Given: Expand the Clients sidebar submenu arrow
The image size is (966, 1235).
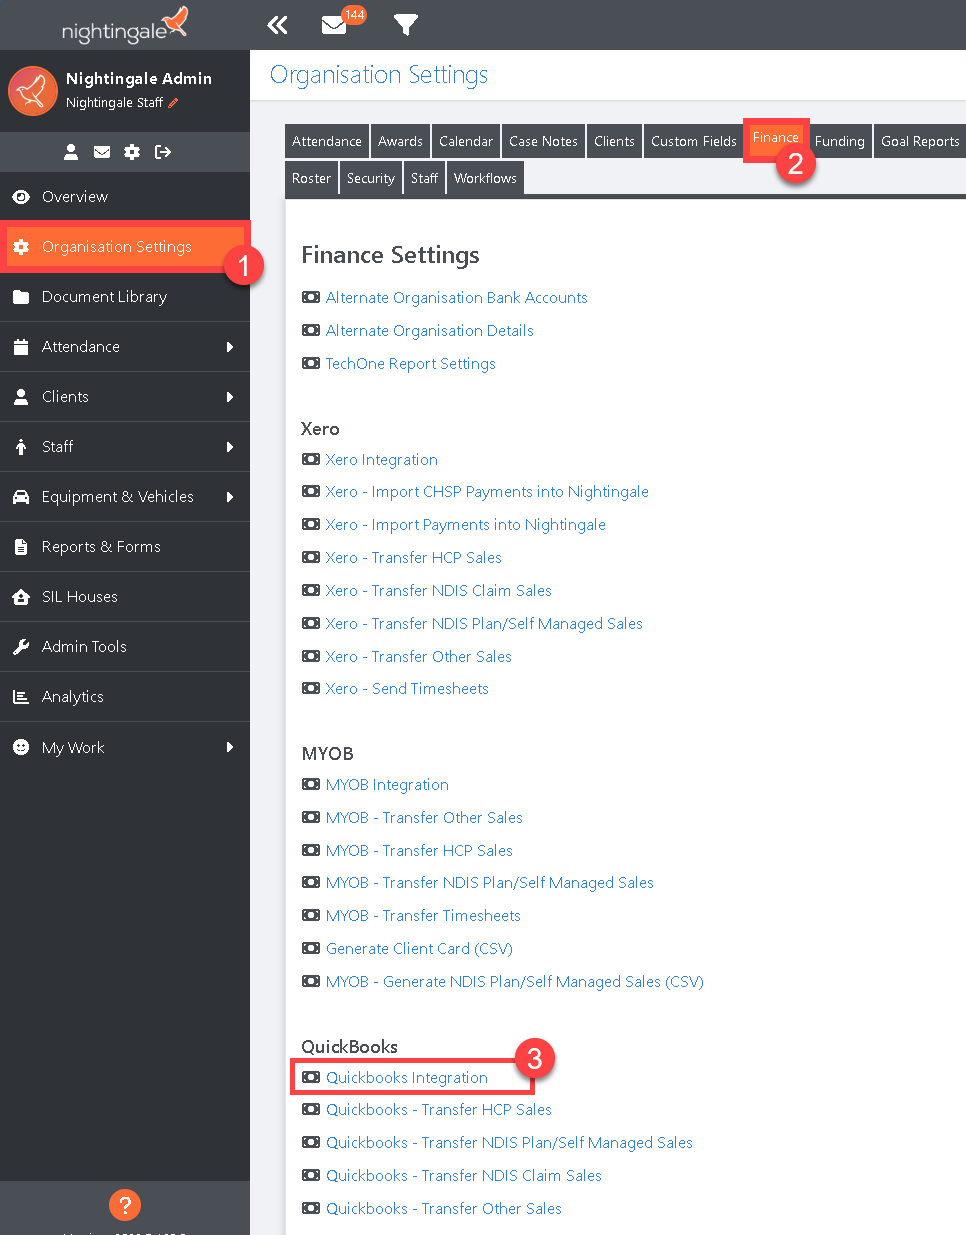Looking at the screenshot, I should point(230,397).
